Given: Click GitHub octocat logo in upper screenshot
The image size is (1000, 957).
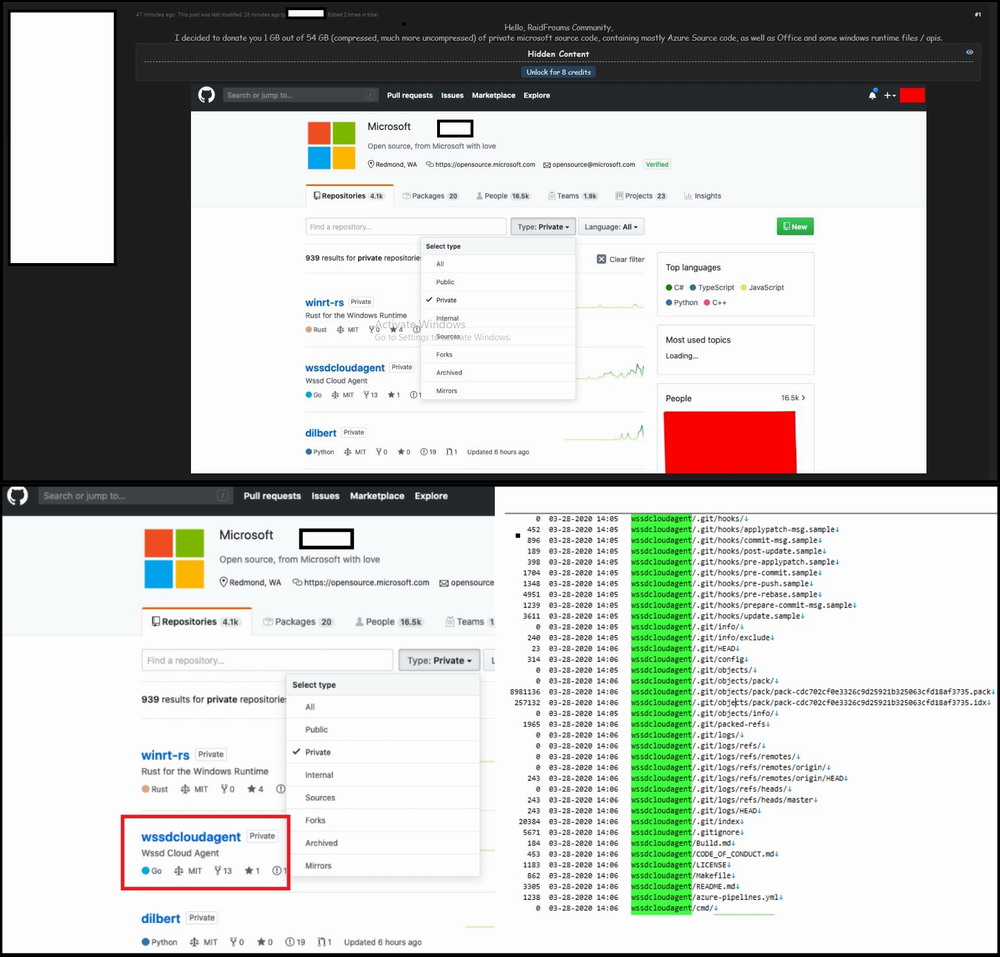Looking at the screenshot, I should (x=206, y=95).
